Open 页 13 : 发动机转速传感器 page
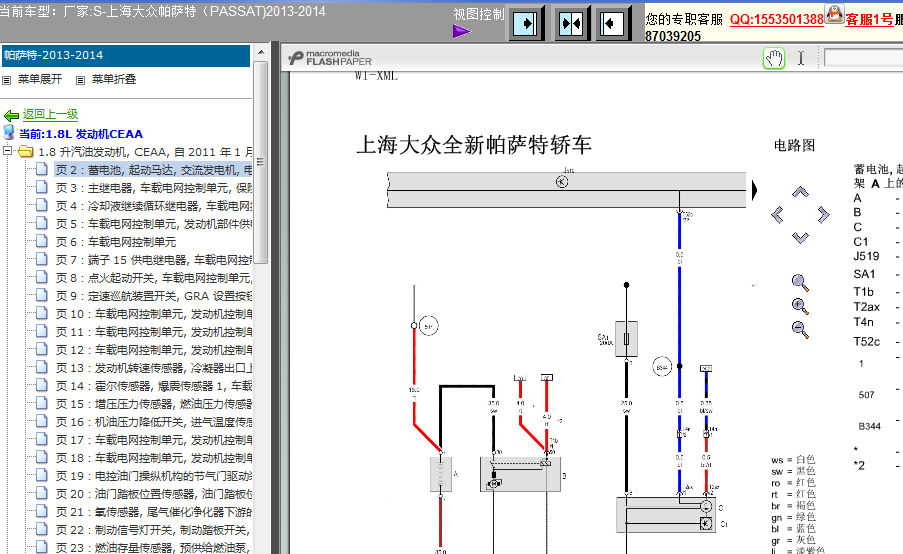 click(153, 367)
